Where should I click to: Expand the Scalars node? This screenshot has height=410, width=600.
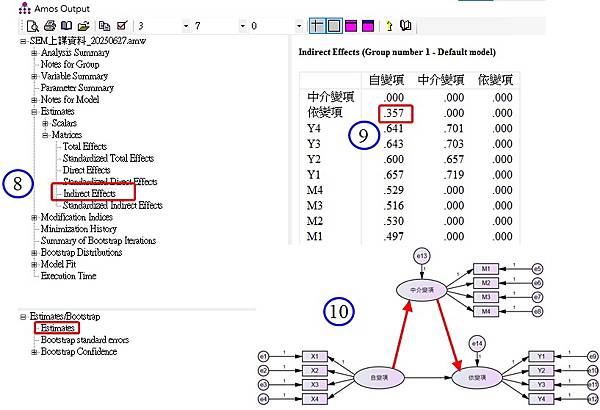point(45,123)
